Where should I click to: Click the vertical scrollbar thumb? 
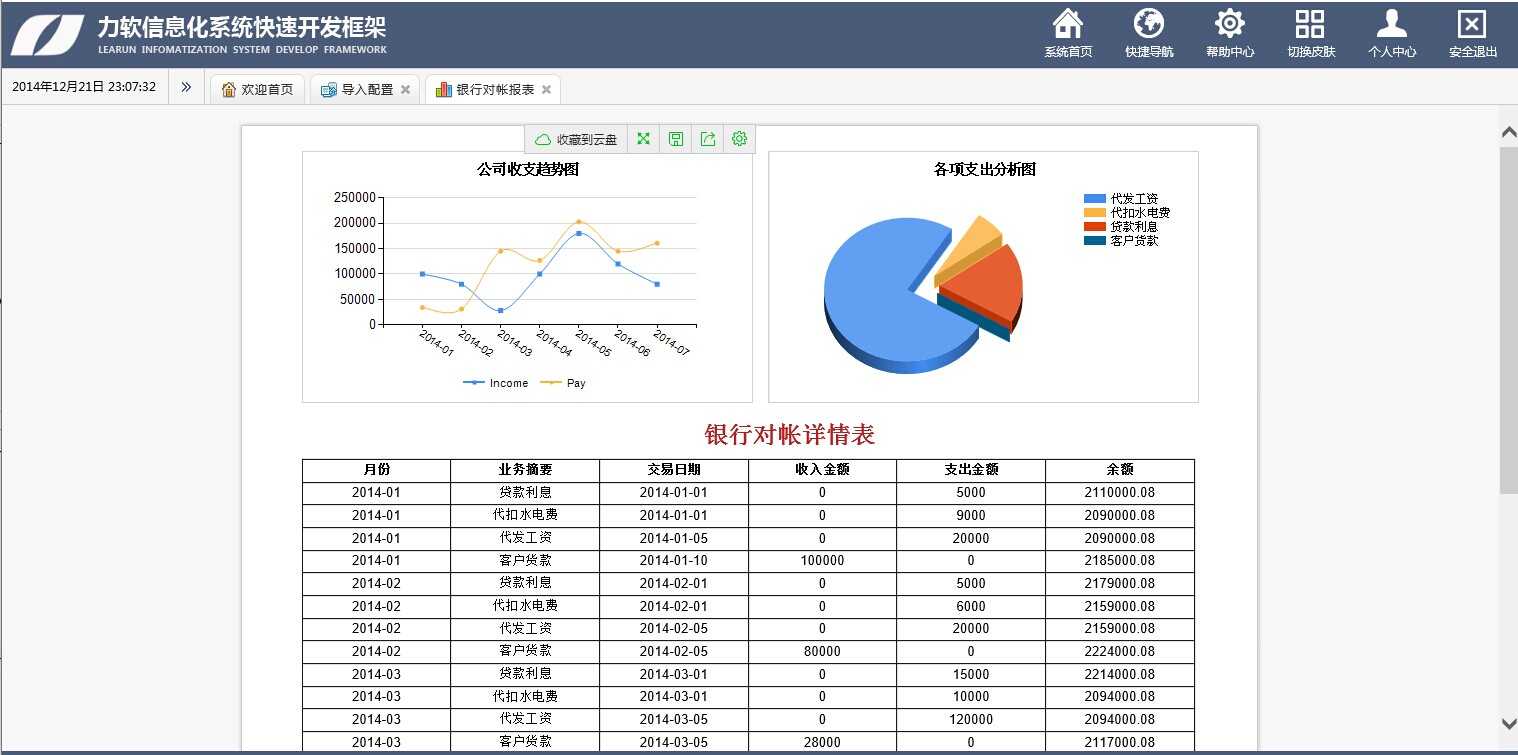(1509, 320)
